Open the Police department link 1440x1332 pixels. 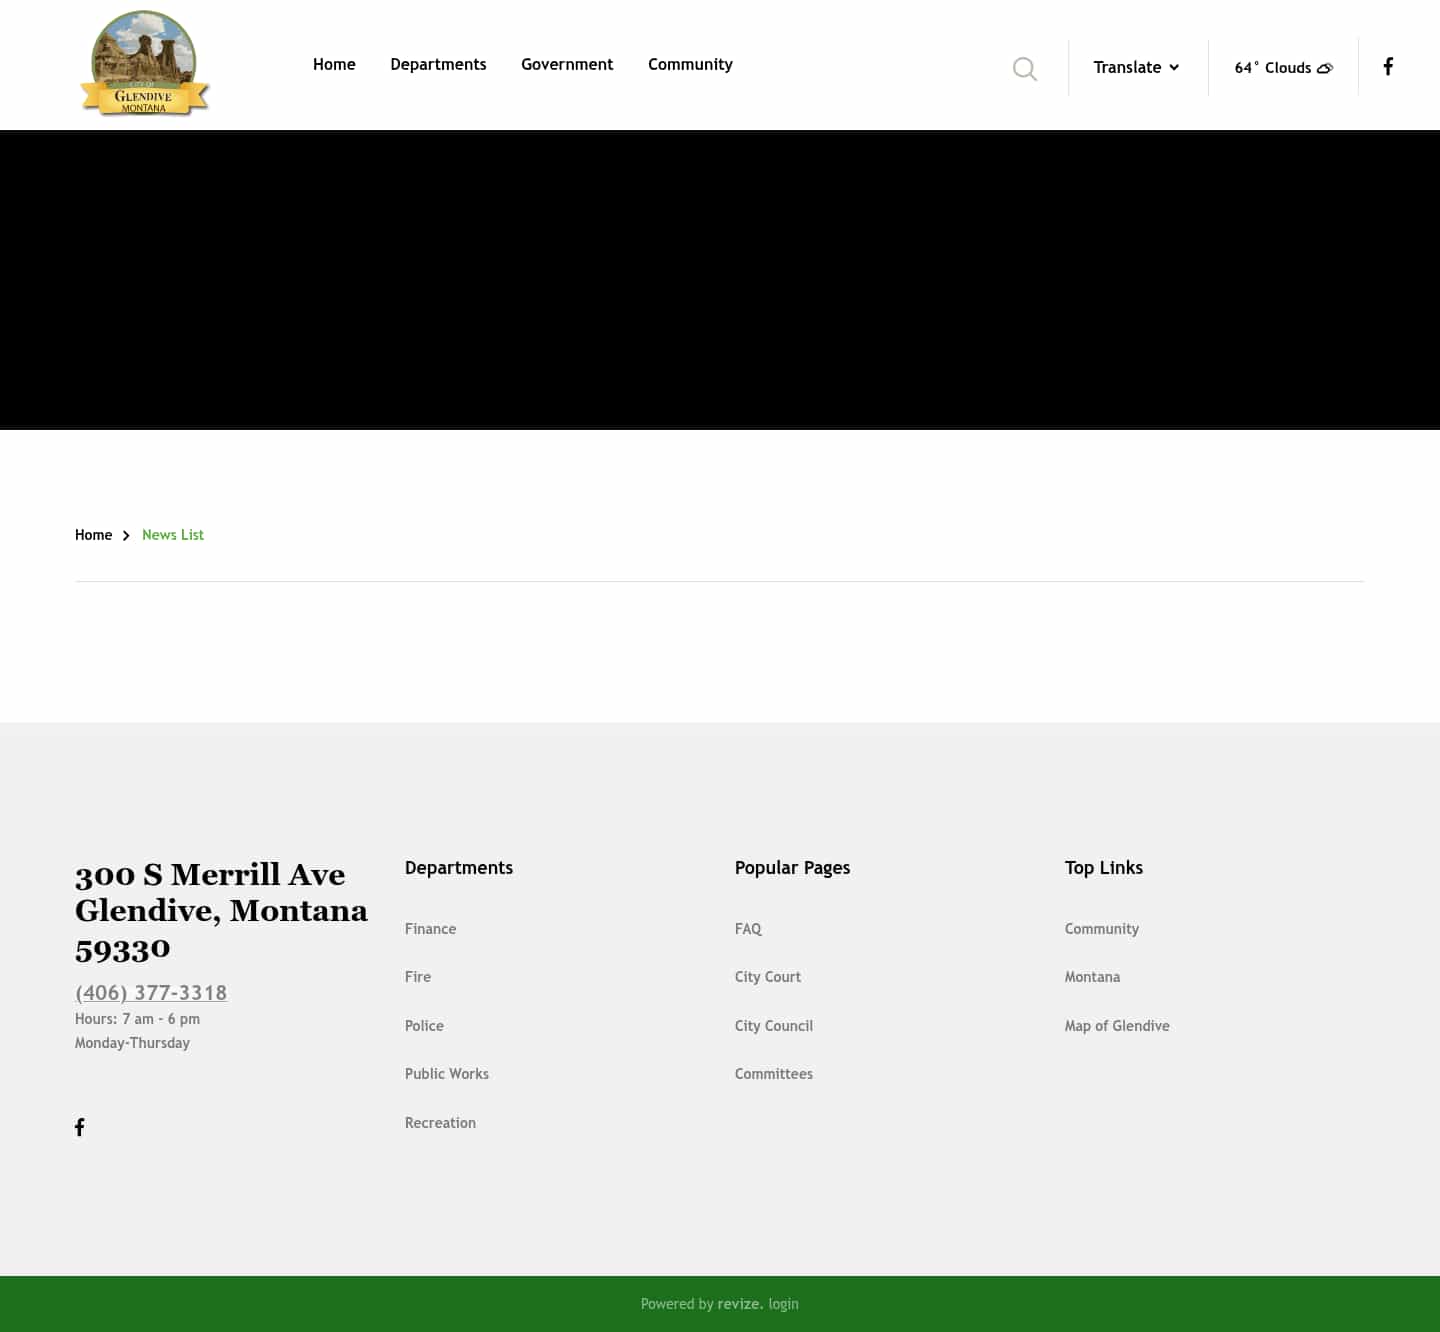point(424,1026)
